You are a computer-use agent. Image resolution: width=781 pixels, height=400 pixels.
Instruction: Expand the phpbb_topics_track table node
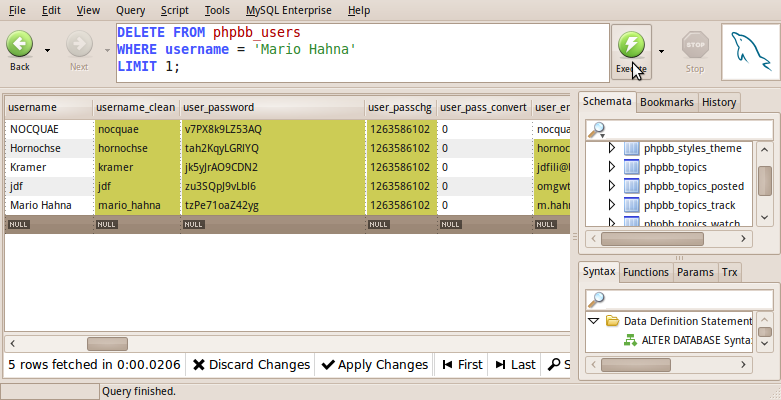[612, 205]
